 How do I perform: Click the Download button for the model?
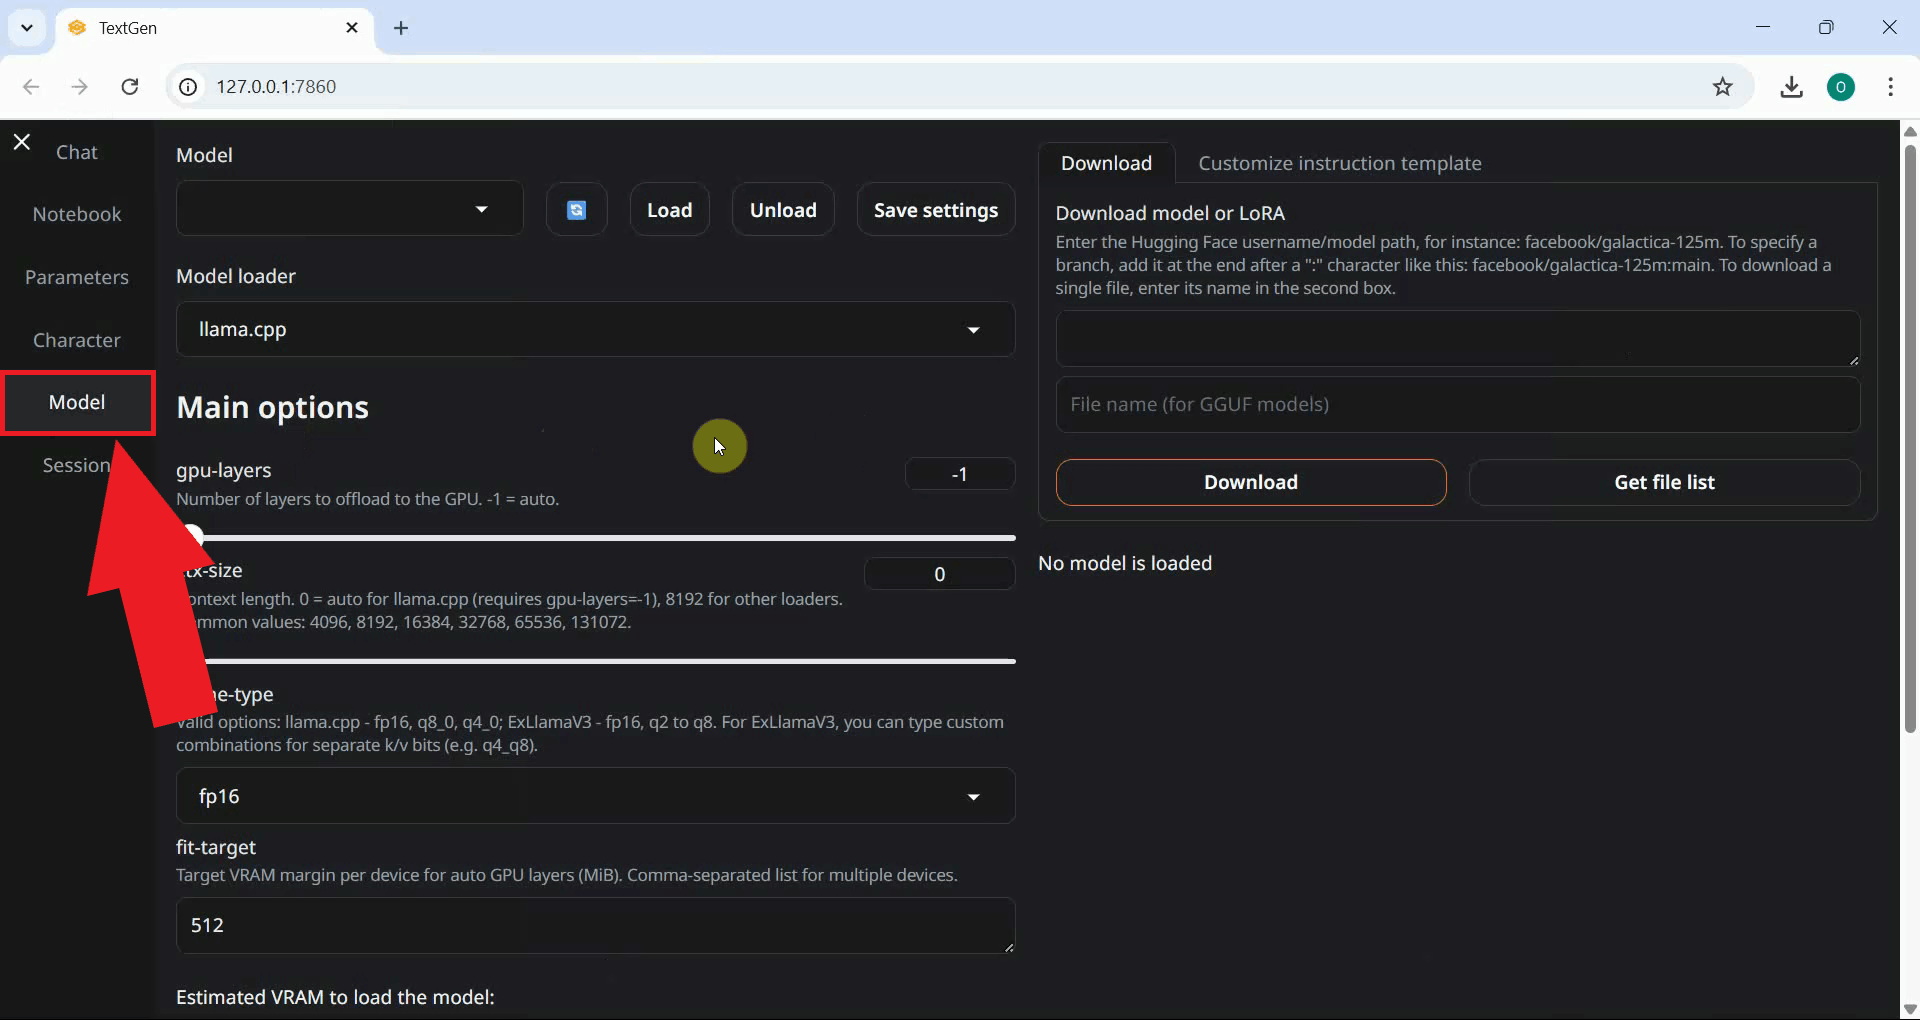coord(1250,482)
